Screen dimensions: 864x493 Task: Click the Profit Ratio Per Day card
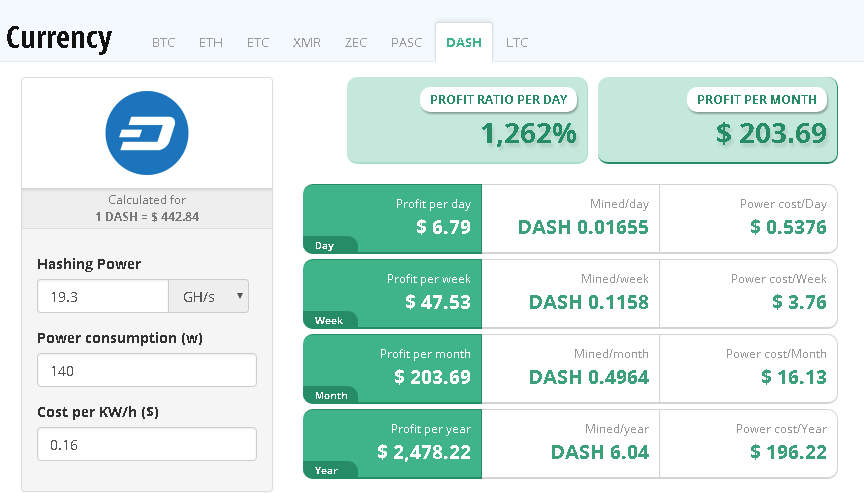(467, 120)
